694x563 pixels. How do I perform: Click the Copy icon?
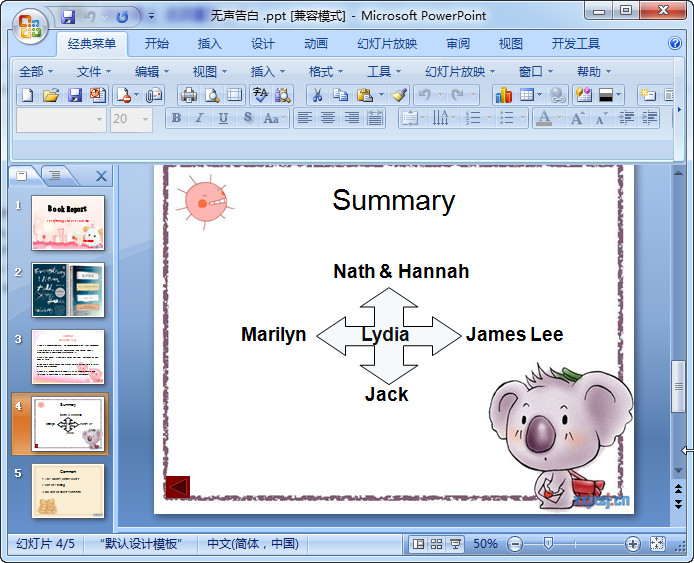coord(340,95)
